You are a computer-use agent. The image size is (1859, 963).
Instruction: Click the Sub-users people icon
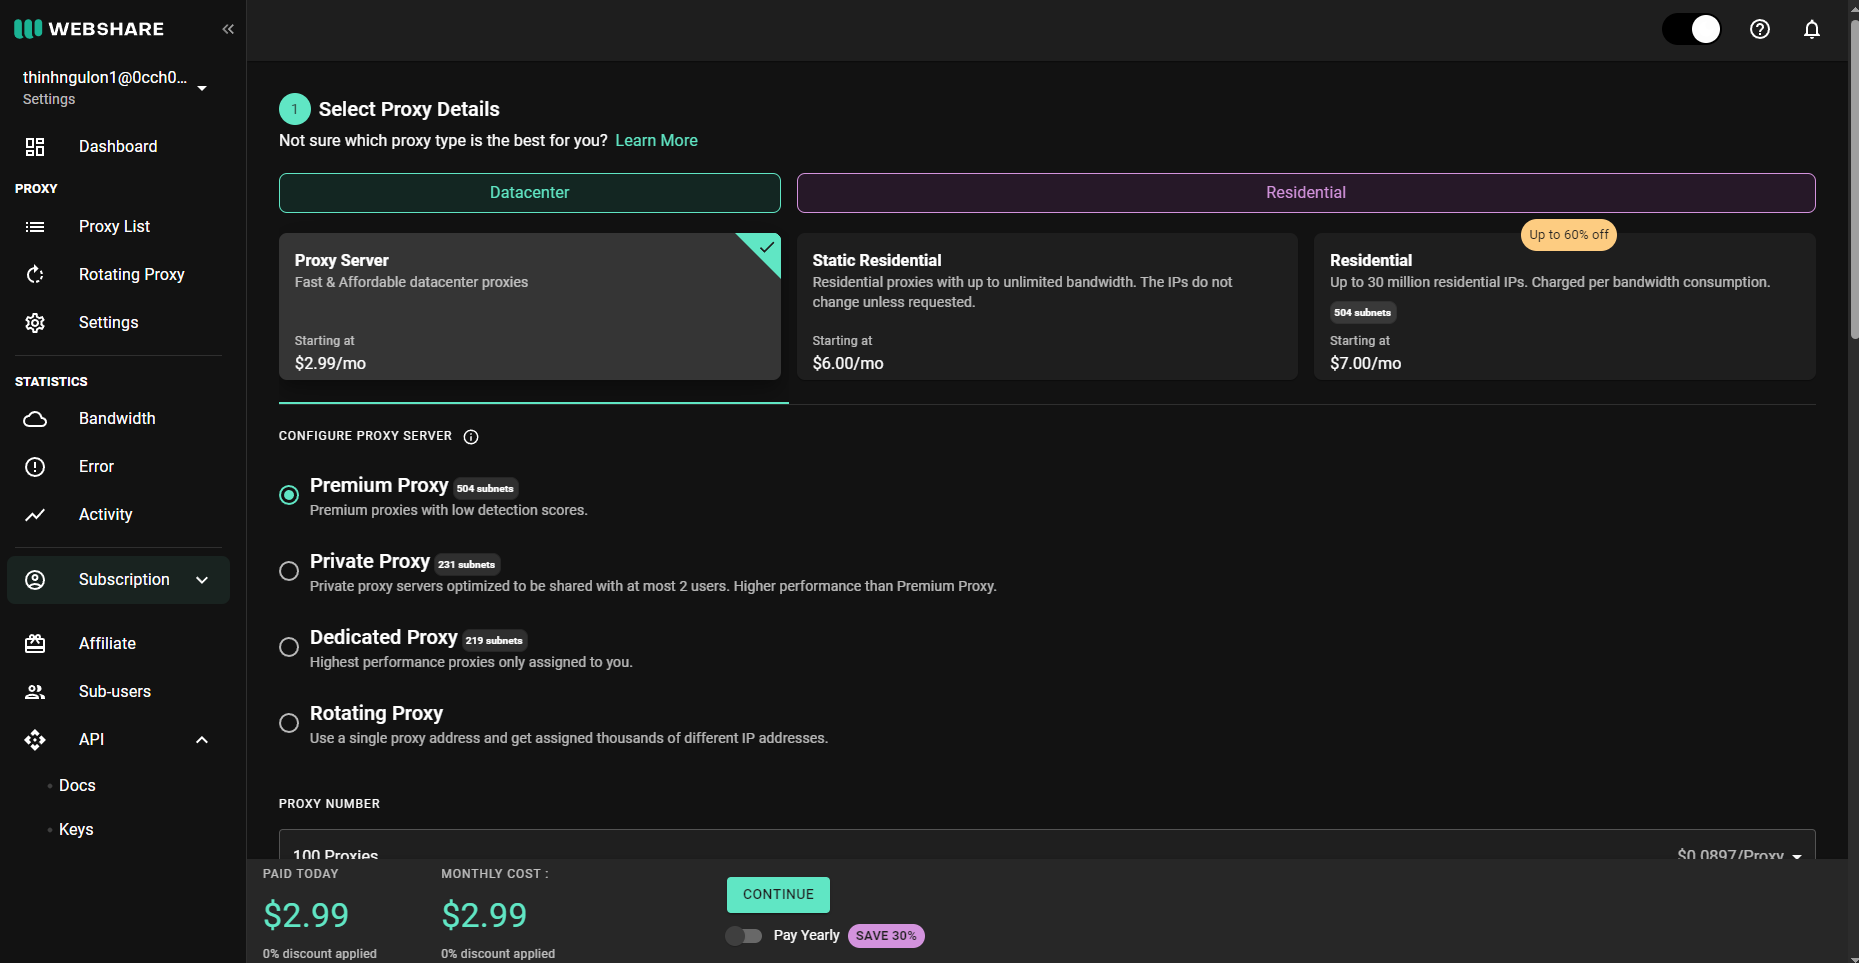tap(35, 692)
